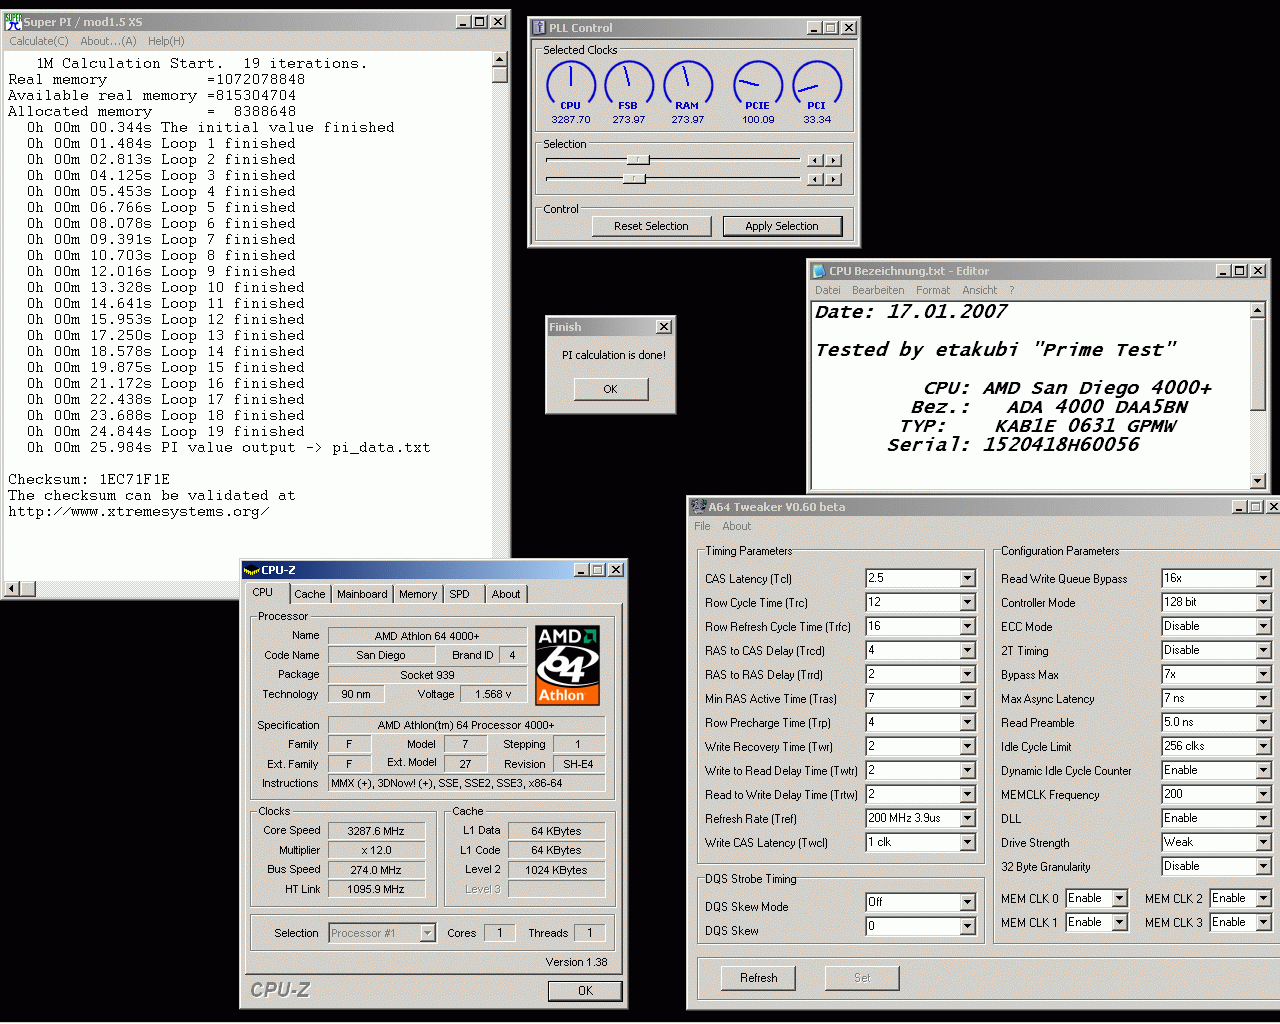Open CPU-Z Processor selection dropdown
This screenshot has width=1280, height=1024.
click(x=427, y=933)
